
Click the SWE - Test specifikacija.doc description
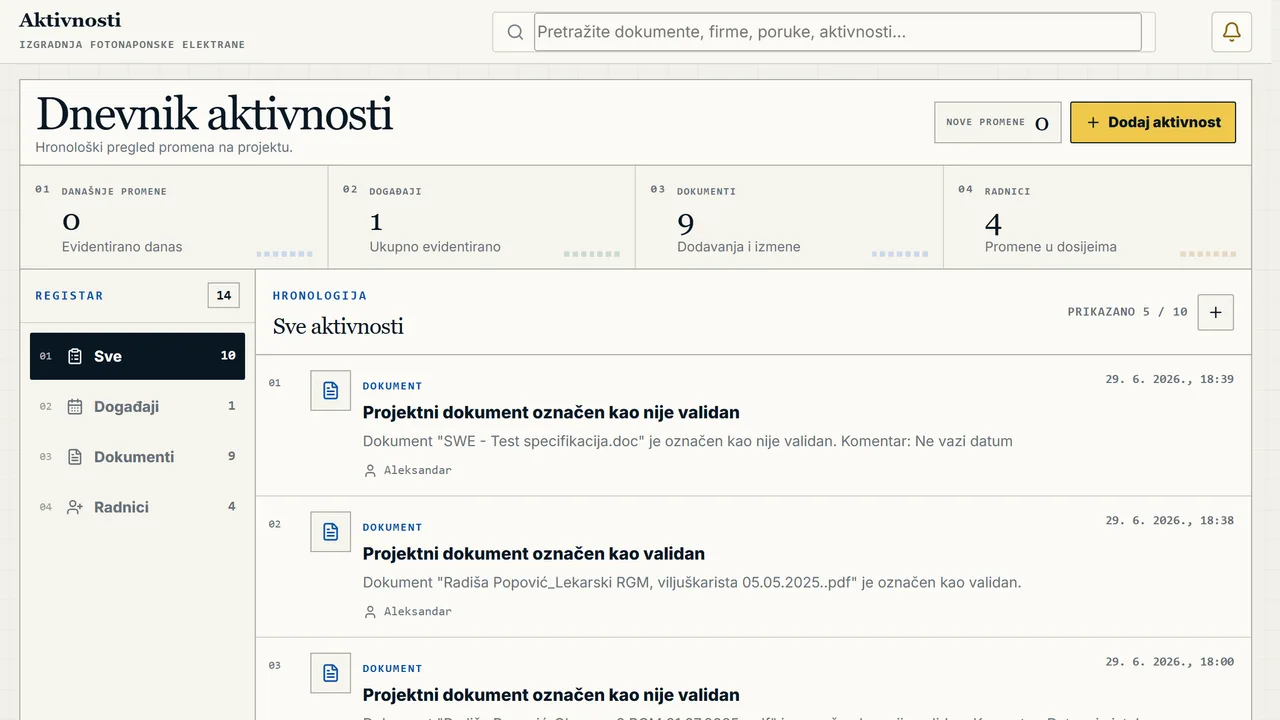pyautogui.click(x=688, y=441)
